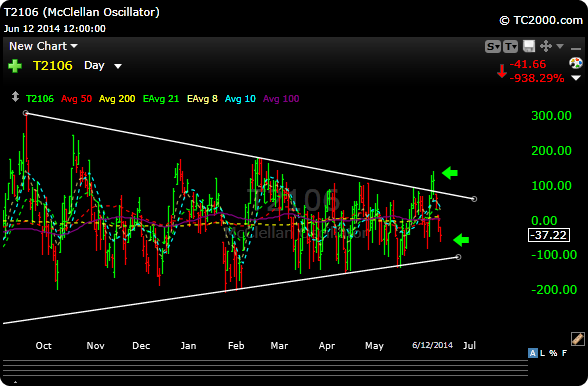
Task: Open the gray arrow menu beside move icon
Action: [x=560, y=46]
